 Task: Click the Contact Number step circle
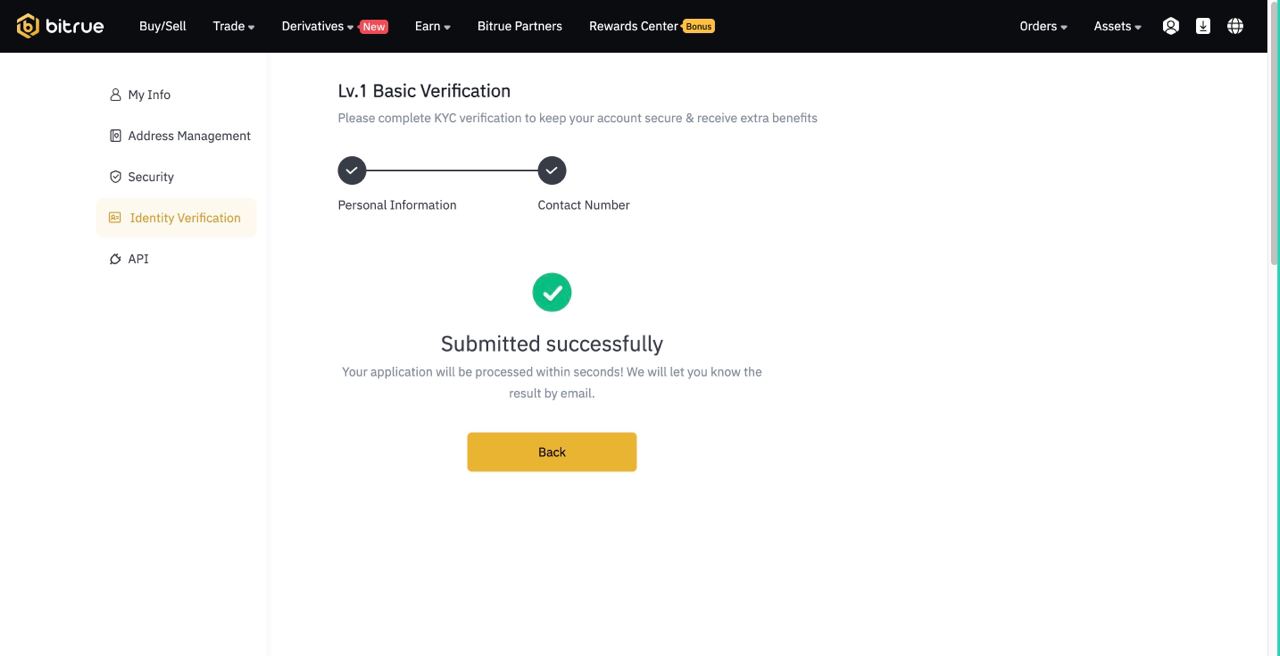tap(552, 170)
